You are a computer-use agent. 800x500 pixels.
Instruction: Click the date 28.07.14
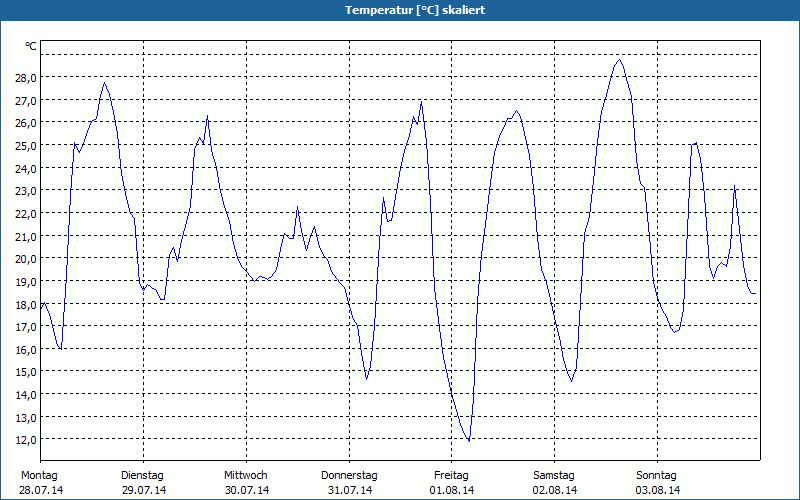click(41, 491)
